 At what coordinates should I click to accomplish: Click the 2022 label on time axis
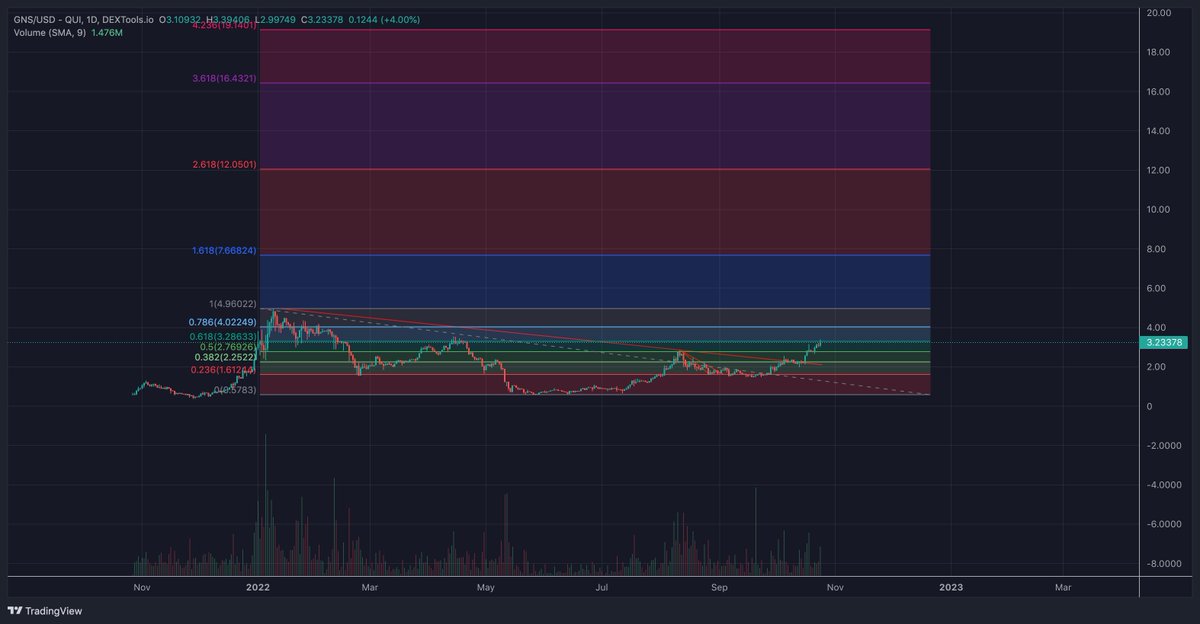pyautogui.click(x=258, y=588)
